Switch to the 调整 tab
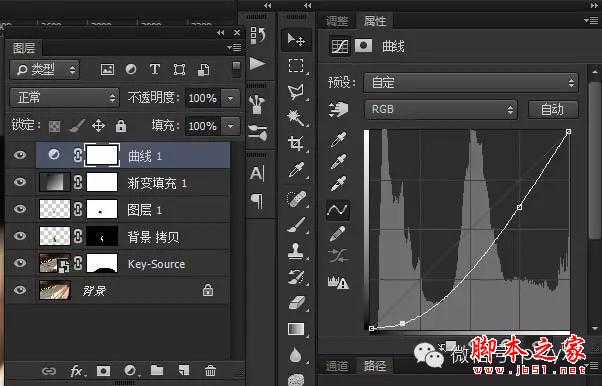This screenshot has width=602, height=386. [x=337, y=21]
